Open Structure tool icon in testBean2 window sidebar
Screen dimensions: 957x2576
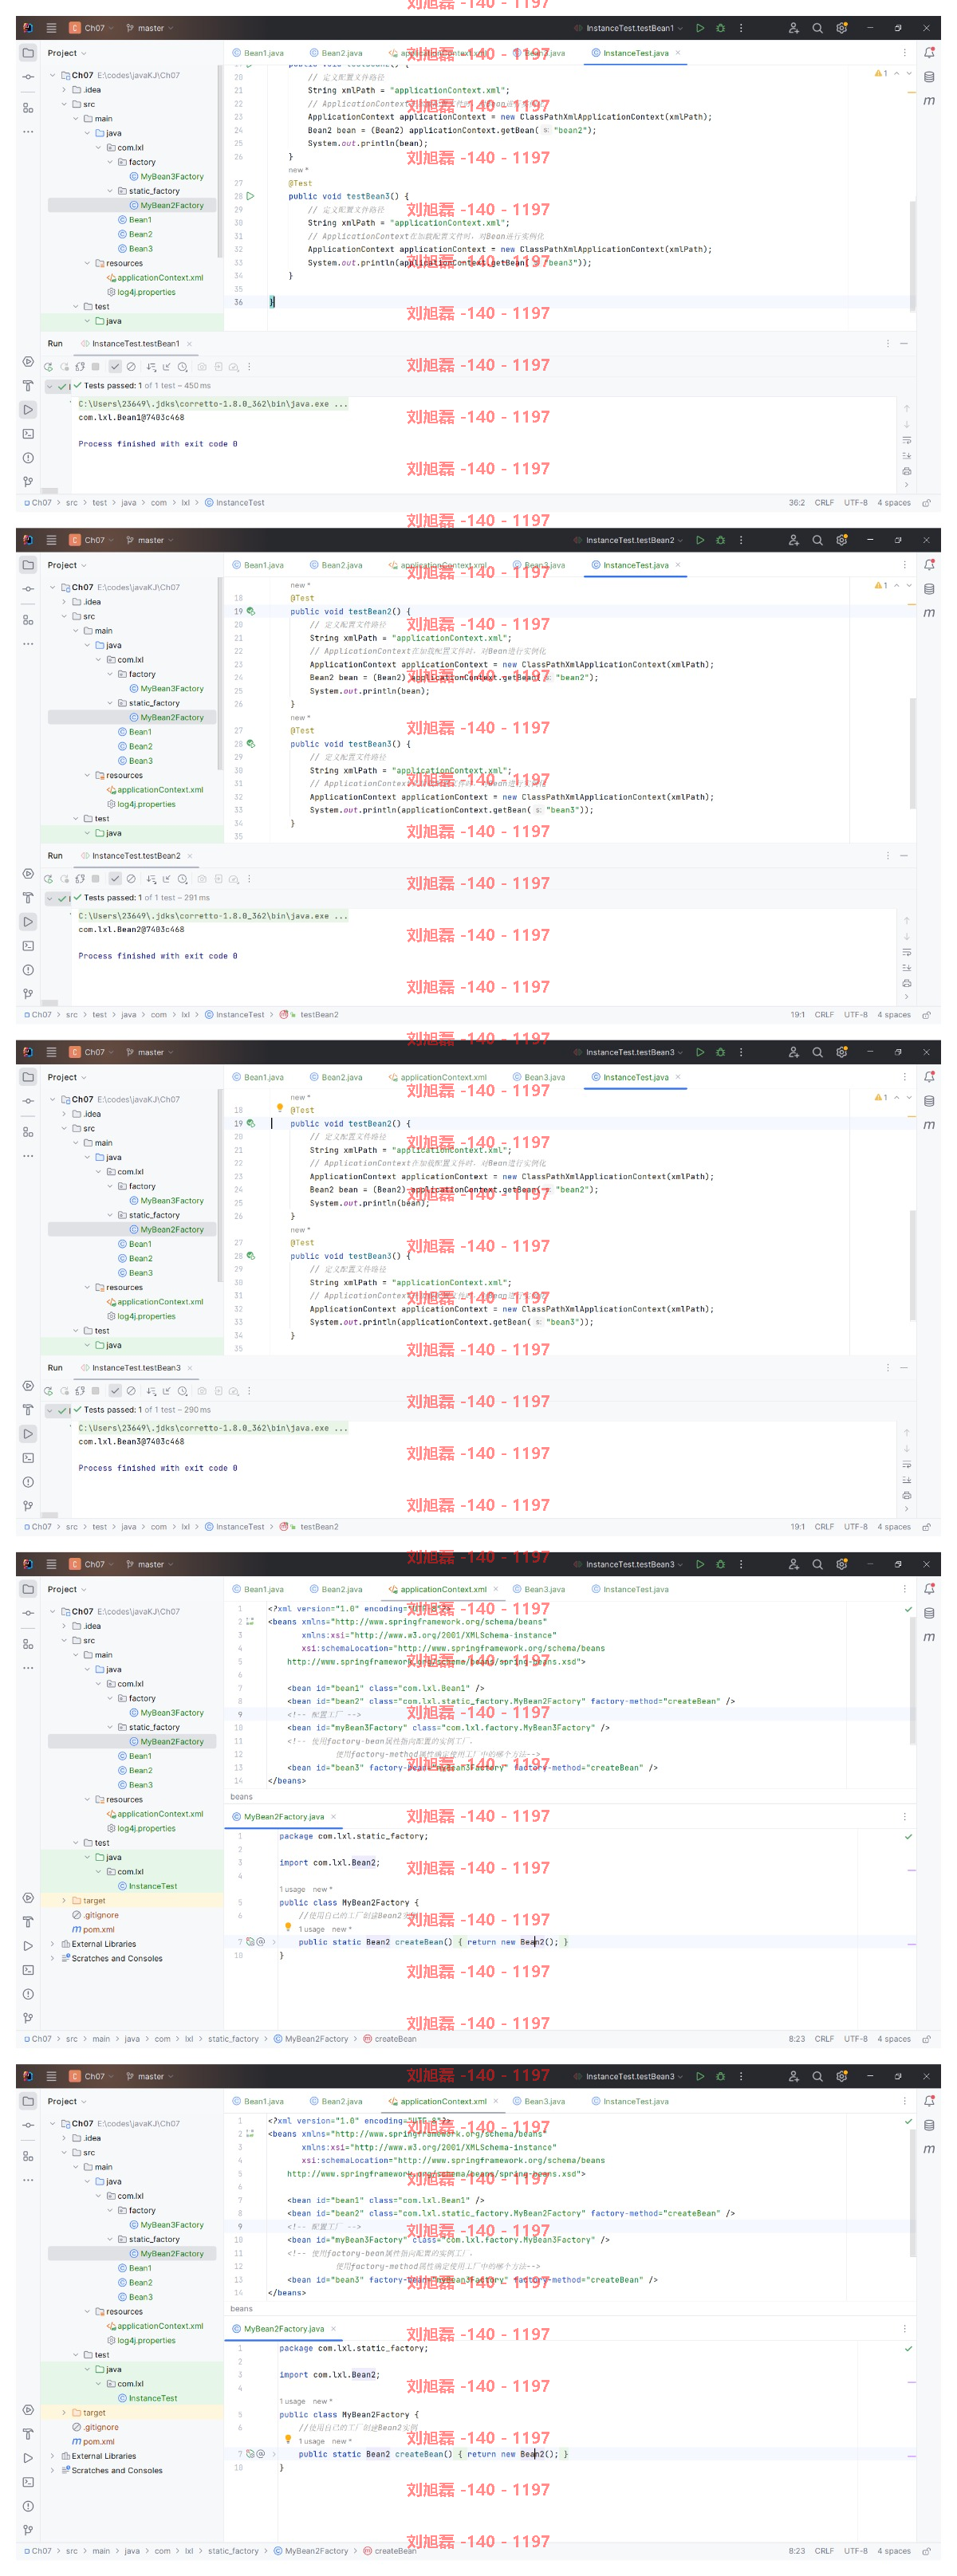(28, 620)
